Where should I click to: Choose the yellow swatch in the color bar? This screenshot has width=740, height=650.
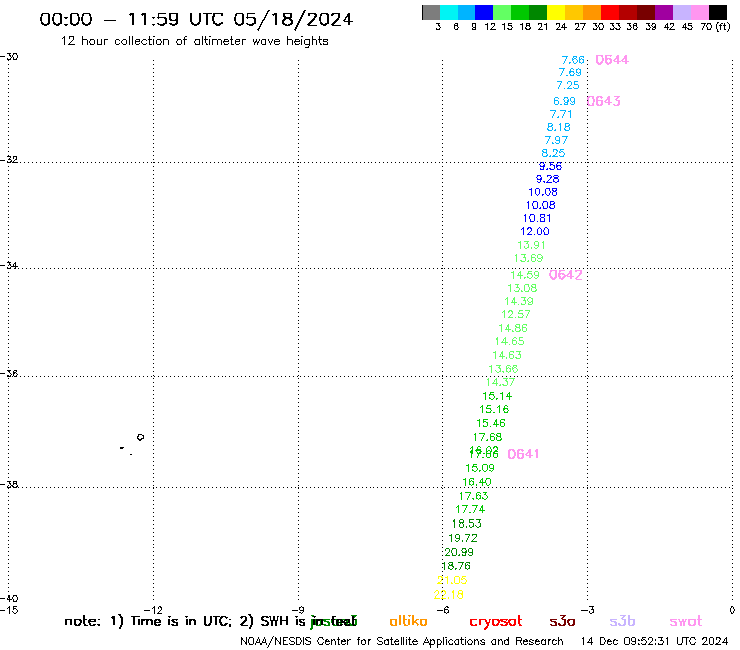tap(556, 12)
